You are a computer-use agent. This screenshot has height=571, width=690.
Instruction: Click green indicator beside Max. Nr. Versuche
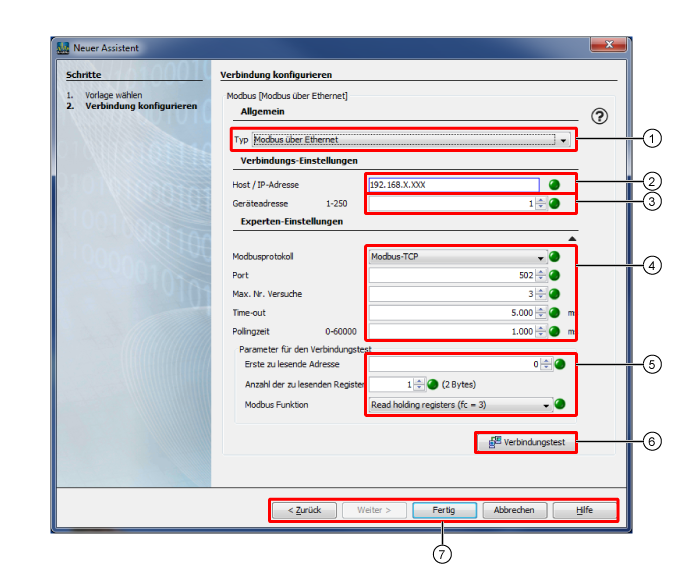pyautogui.click(x=554, y=294)
